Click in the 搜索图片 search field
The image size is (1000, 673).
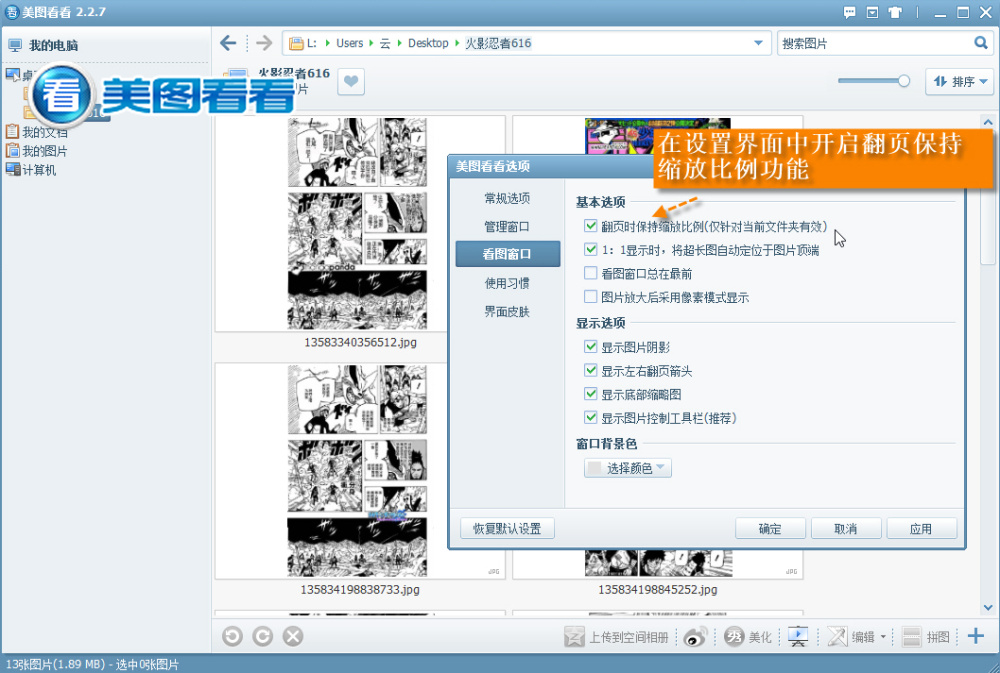[874, 43]
